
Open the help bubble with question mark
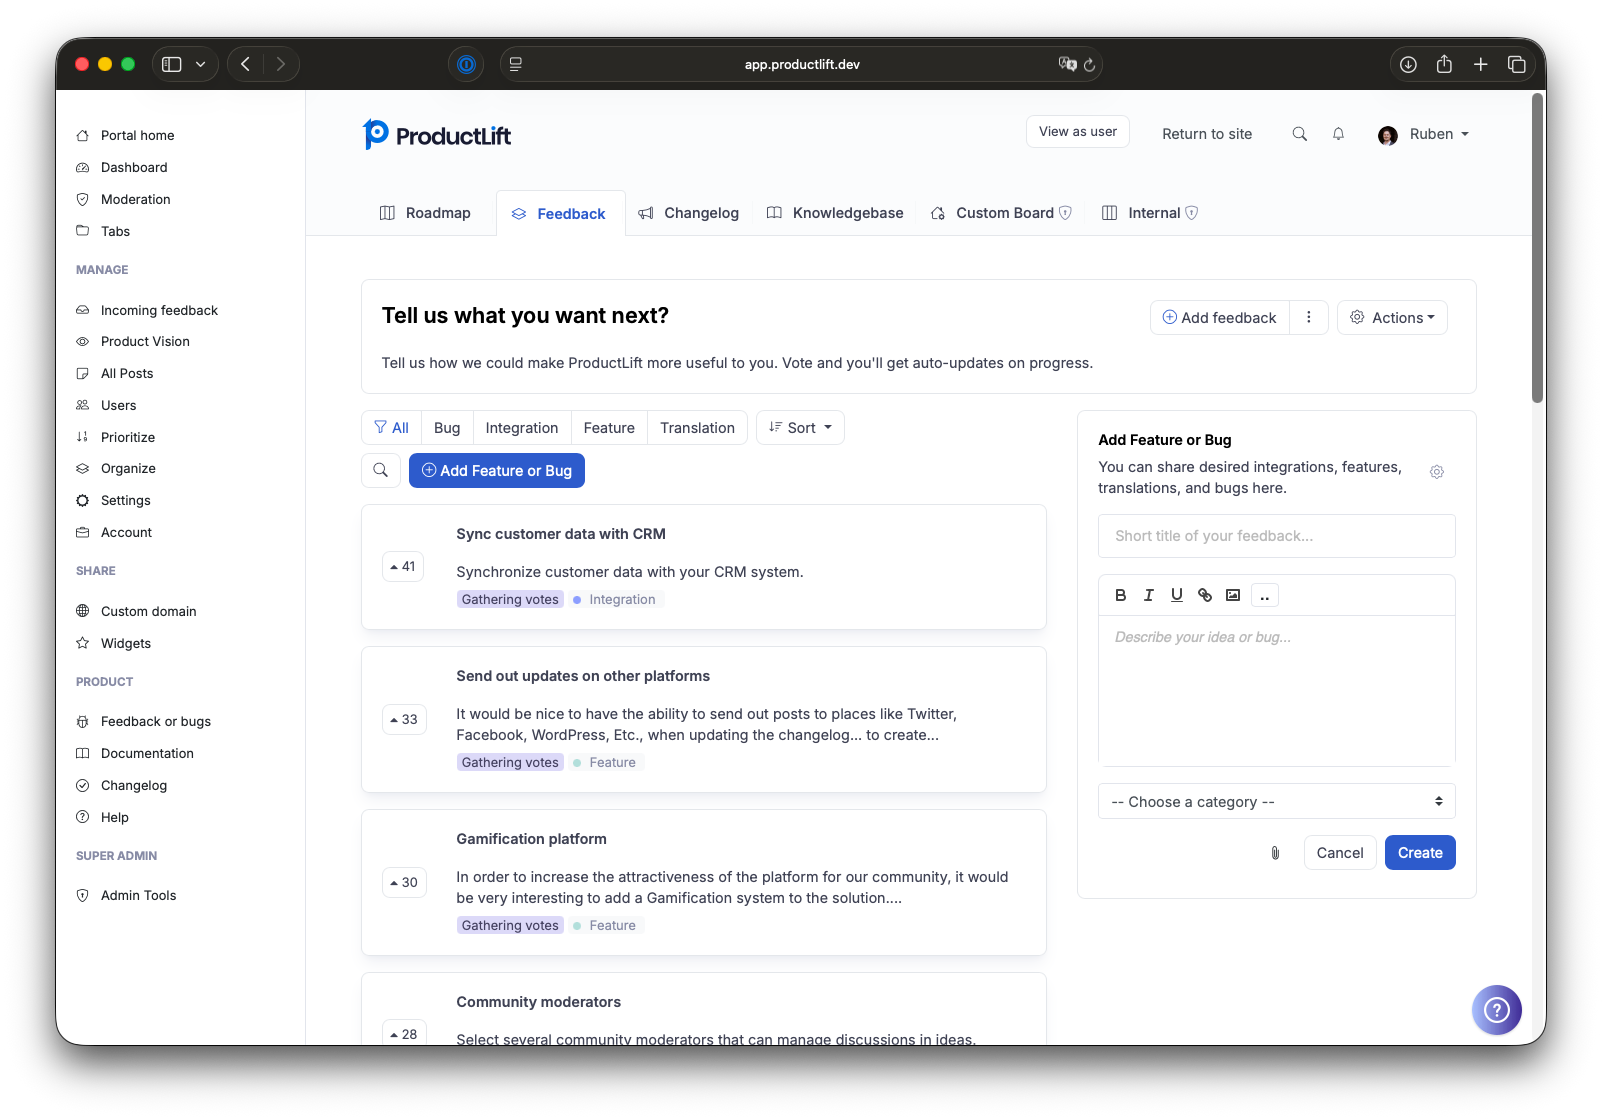(x=1496, y=1009)
